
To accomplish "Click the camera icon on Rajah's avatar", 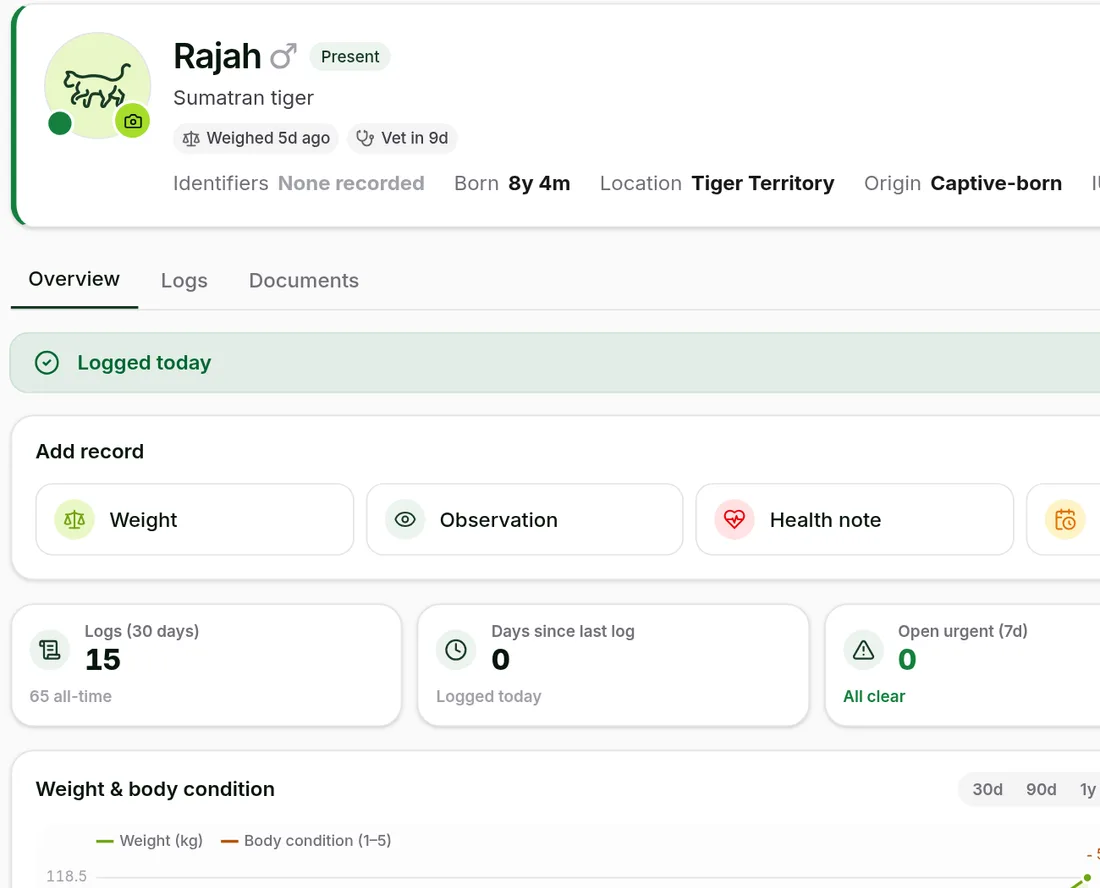I will point(133,121).
